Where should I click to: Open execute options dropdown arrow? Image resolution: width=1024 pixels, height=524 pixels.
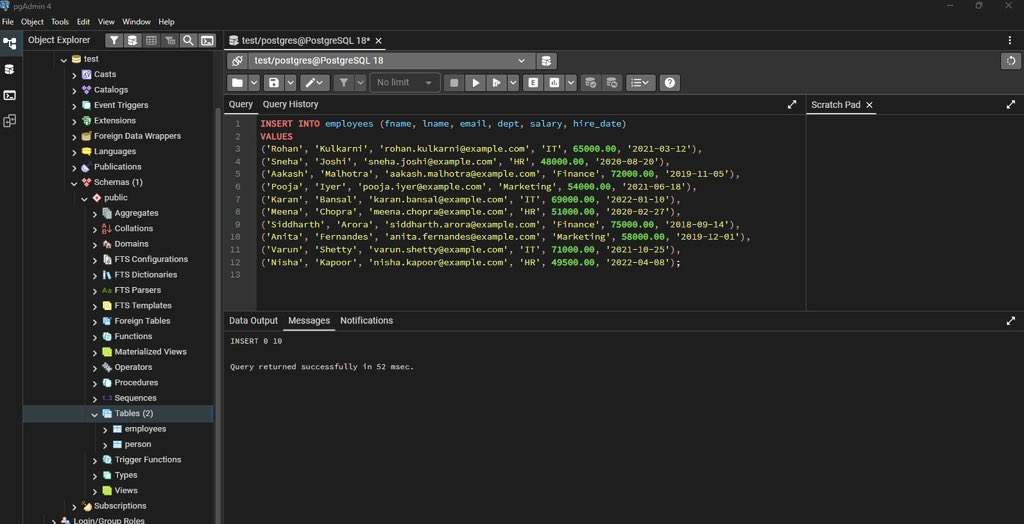(x=513, y=83)
